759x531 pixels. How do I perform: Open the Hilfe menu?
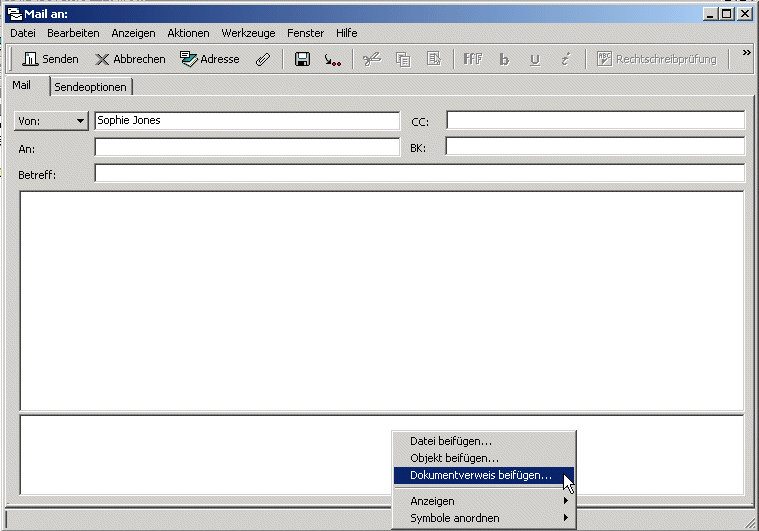point(347,33)
